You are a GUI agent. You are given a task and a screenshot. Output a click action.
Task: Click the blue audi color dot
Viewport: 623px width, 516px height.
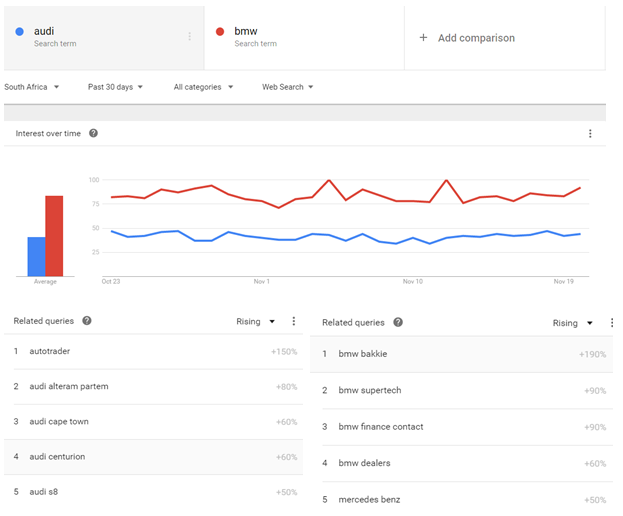[19, 31]
